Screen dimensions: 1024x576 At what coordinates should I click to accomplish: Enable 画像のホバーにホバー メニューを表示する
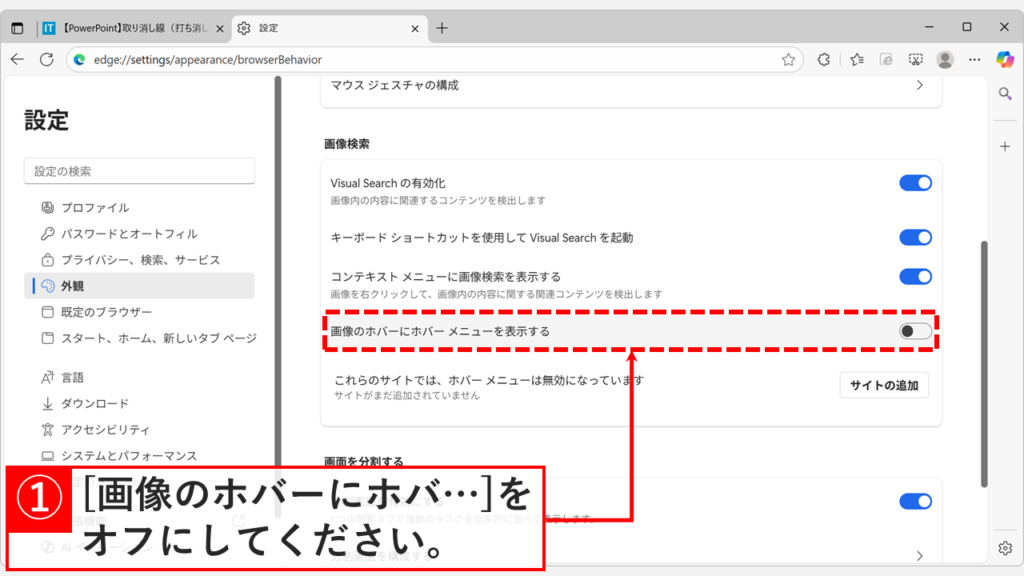coord(913,330)
